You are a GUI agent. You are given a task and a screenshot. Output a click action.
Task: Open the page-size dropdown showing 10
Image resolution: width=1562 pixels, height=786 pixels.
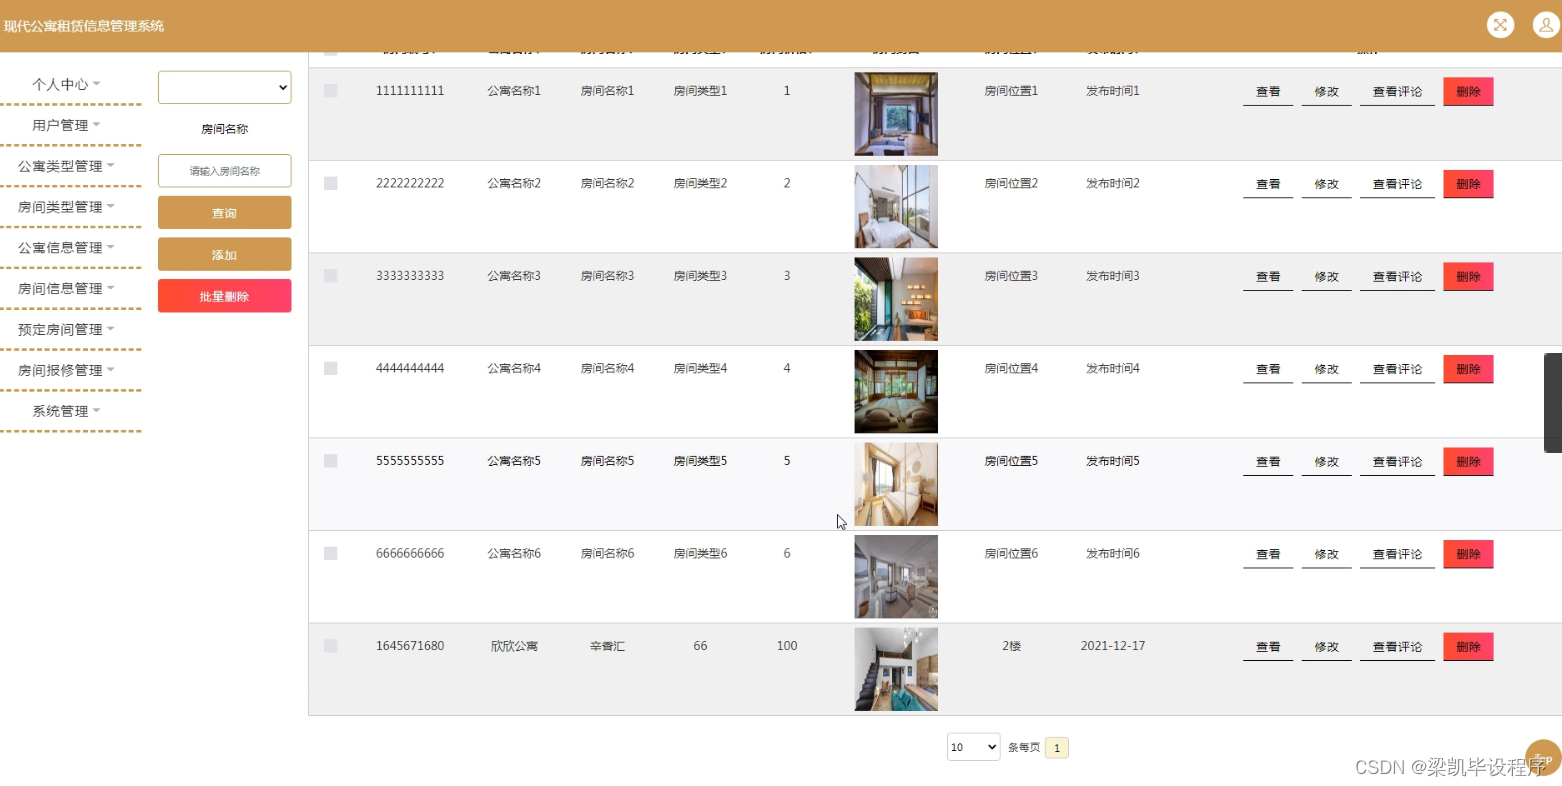pyautogui.click(x=972, y=747)
